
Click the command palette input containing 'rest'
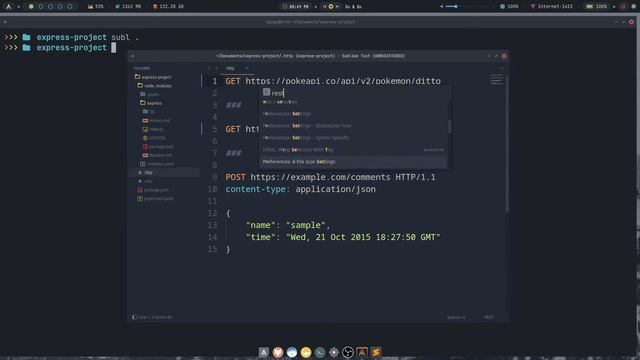[354, 93]
